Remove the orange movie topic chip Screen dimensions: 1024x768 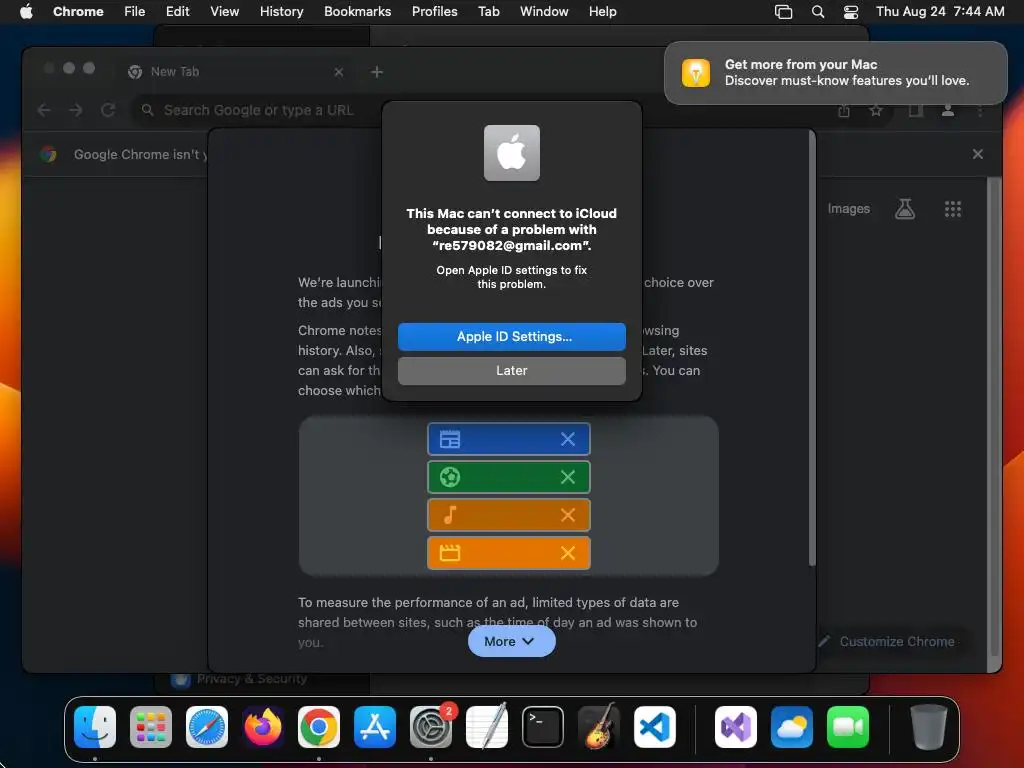pyautogui.click(x=568, y=553)
